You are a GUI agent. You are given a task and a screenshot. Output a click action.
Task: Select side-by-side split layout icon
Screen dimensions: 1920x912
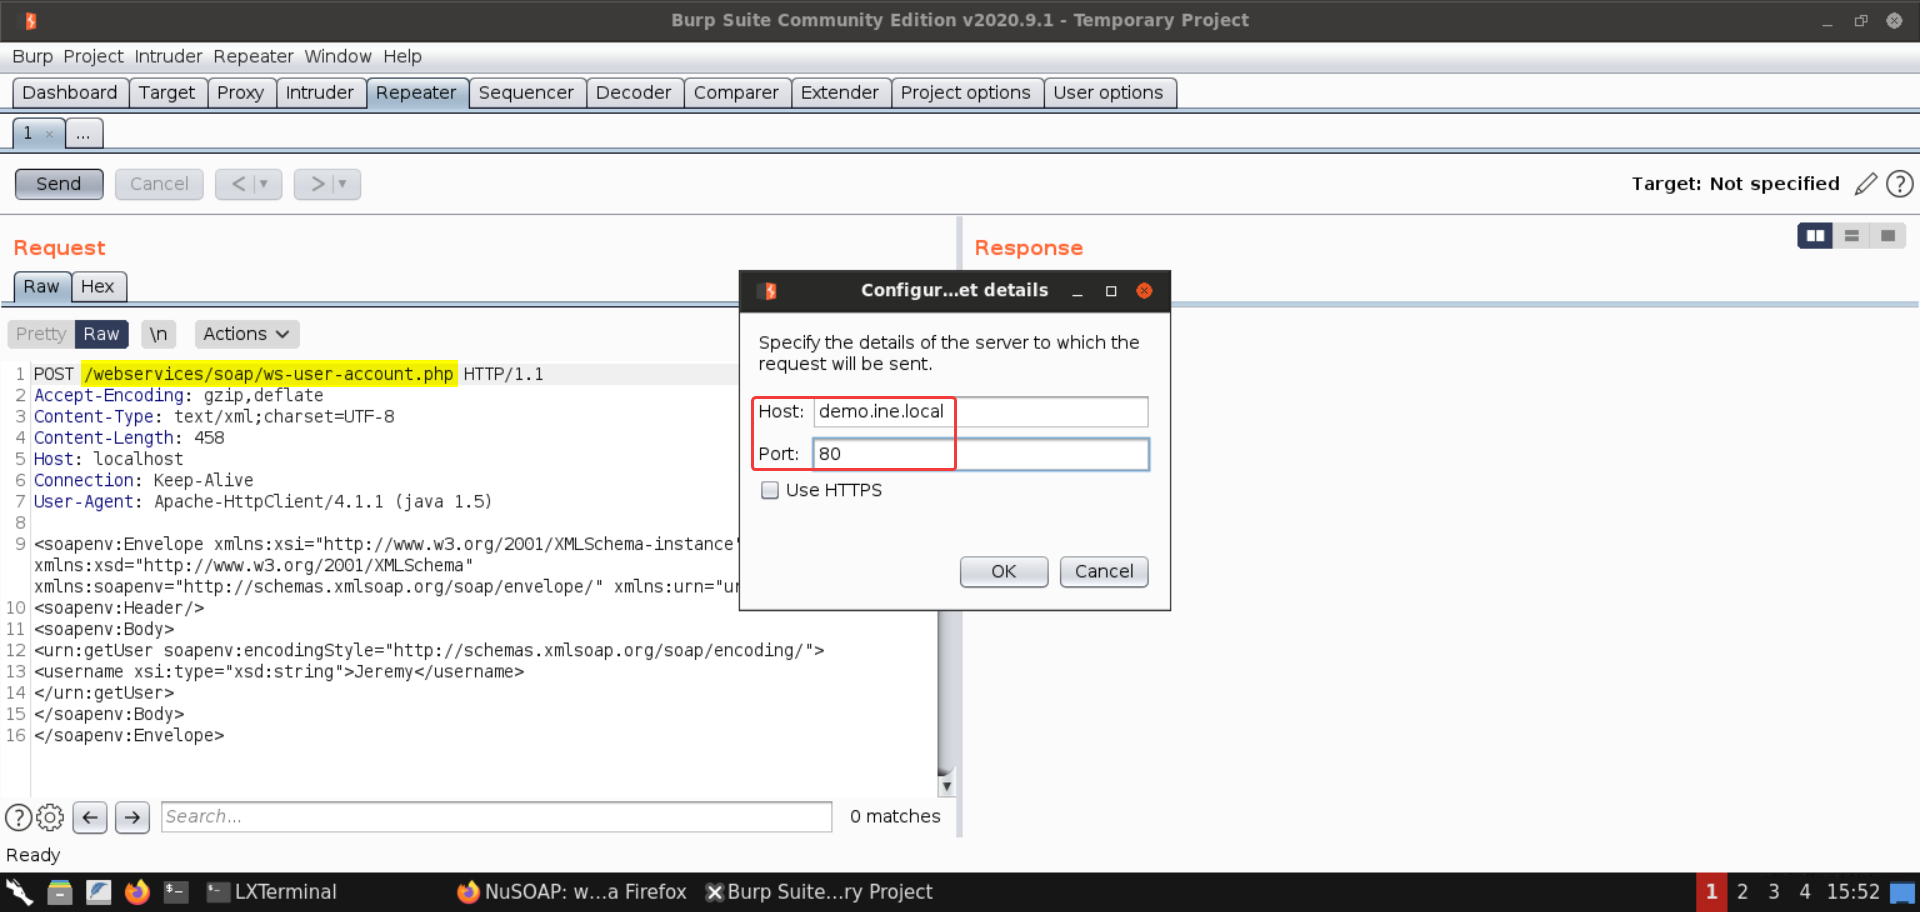click(1814, 236)
